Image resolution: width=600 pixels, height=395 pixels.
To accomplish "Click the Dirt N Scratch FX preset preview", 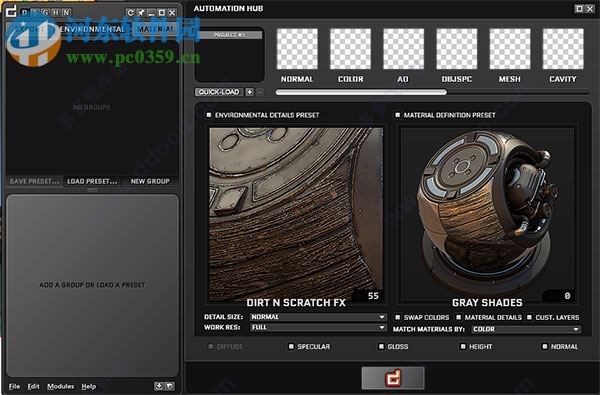I will (296, 214).
